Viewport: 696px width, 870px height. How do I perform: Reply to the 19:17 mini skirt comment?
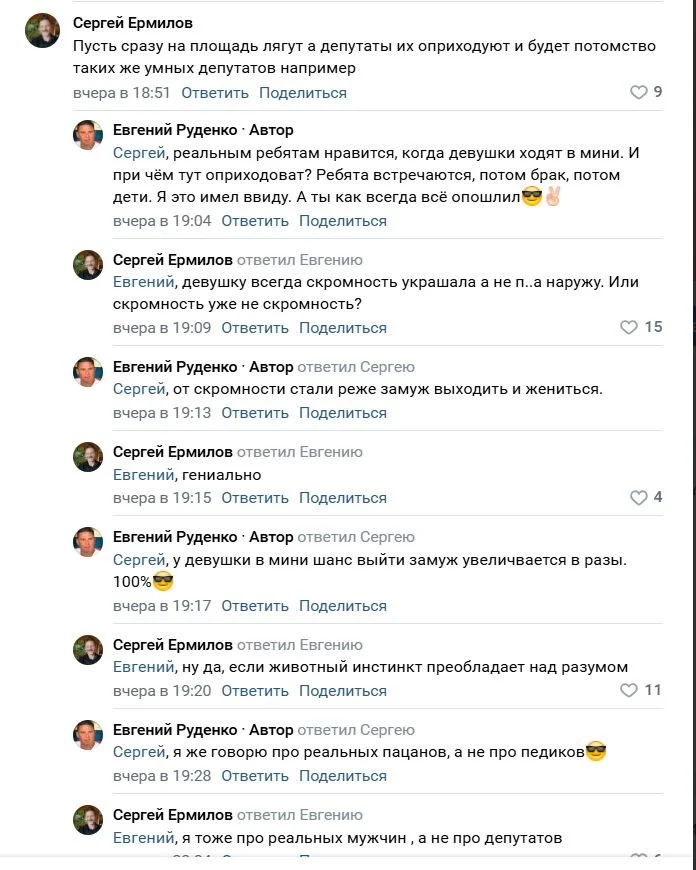point(255,606)
